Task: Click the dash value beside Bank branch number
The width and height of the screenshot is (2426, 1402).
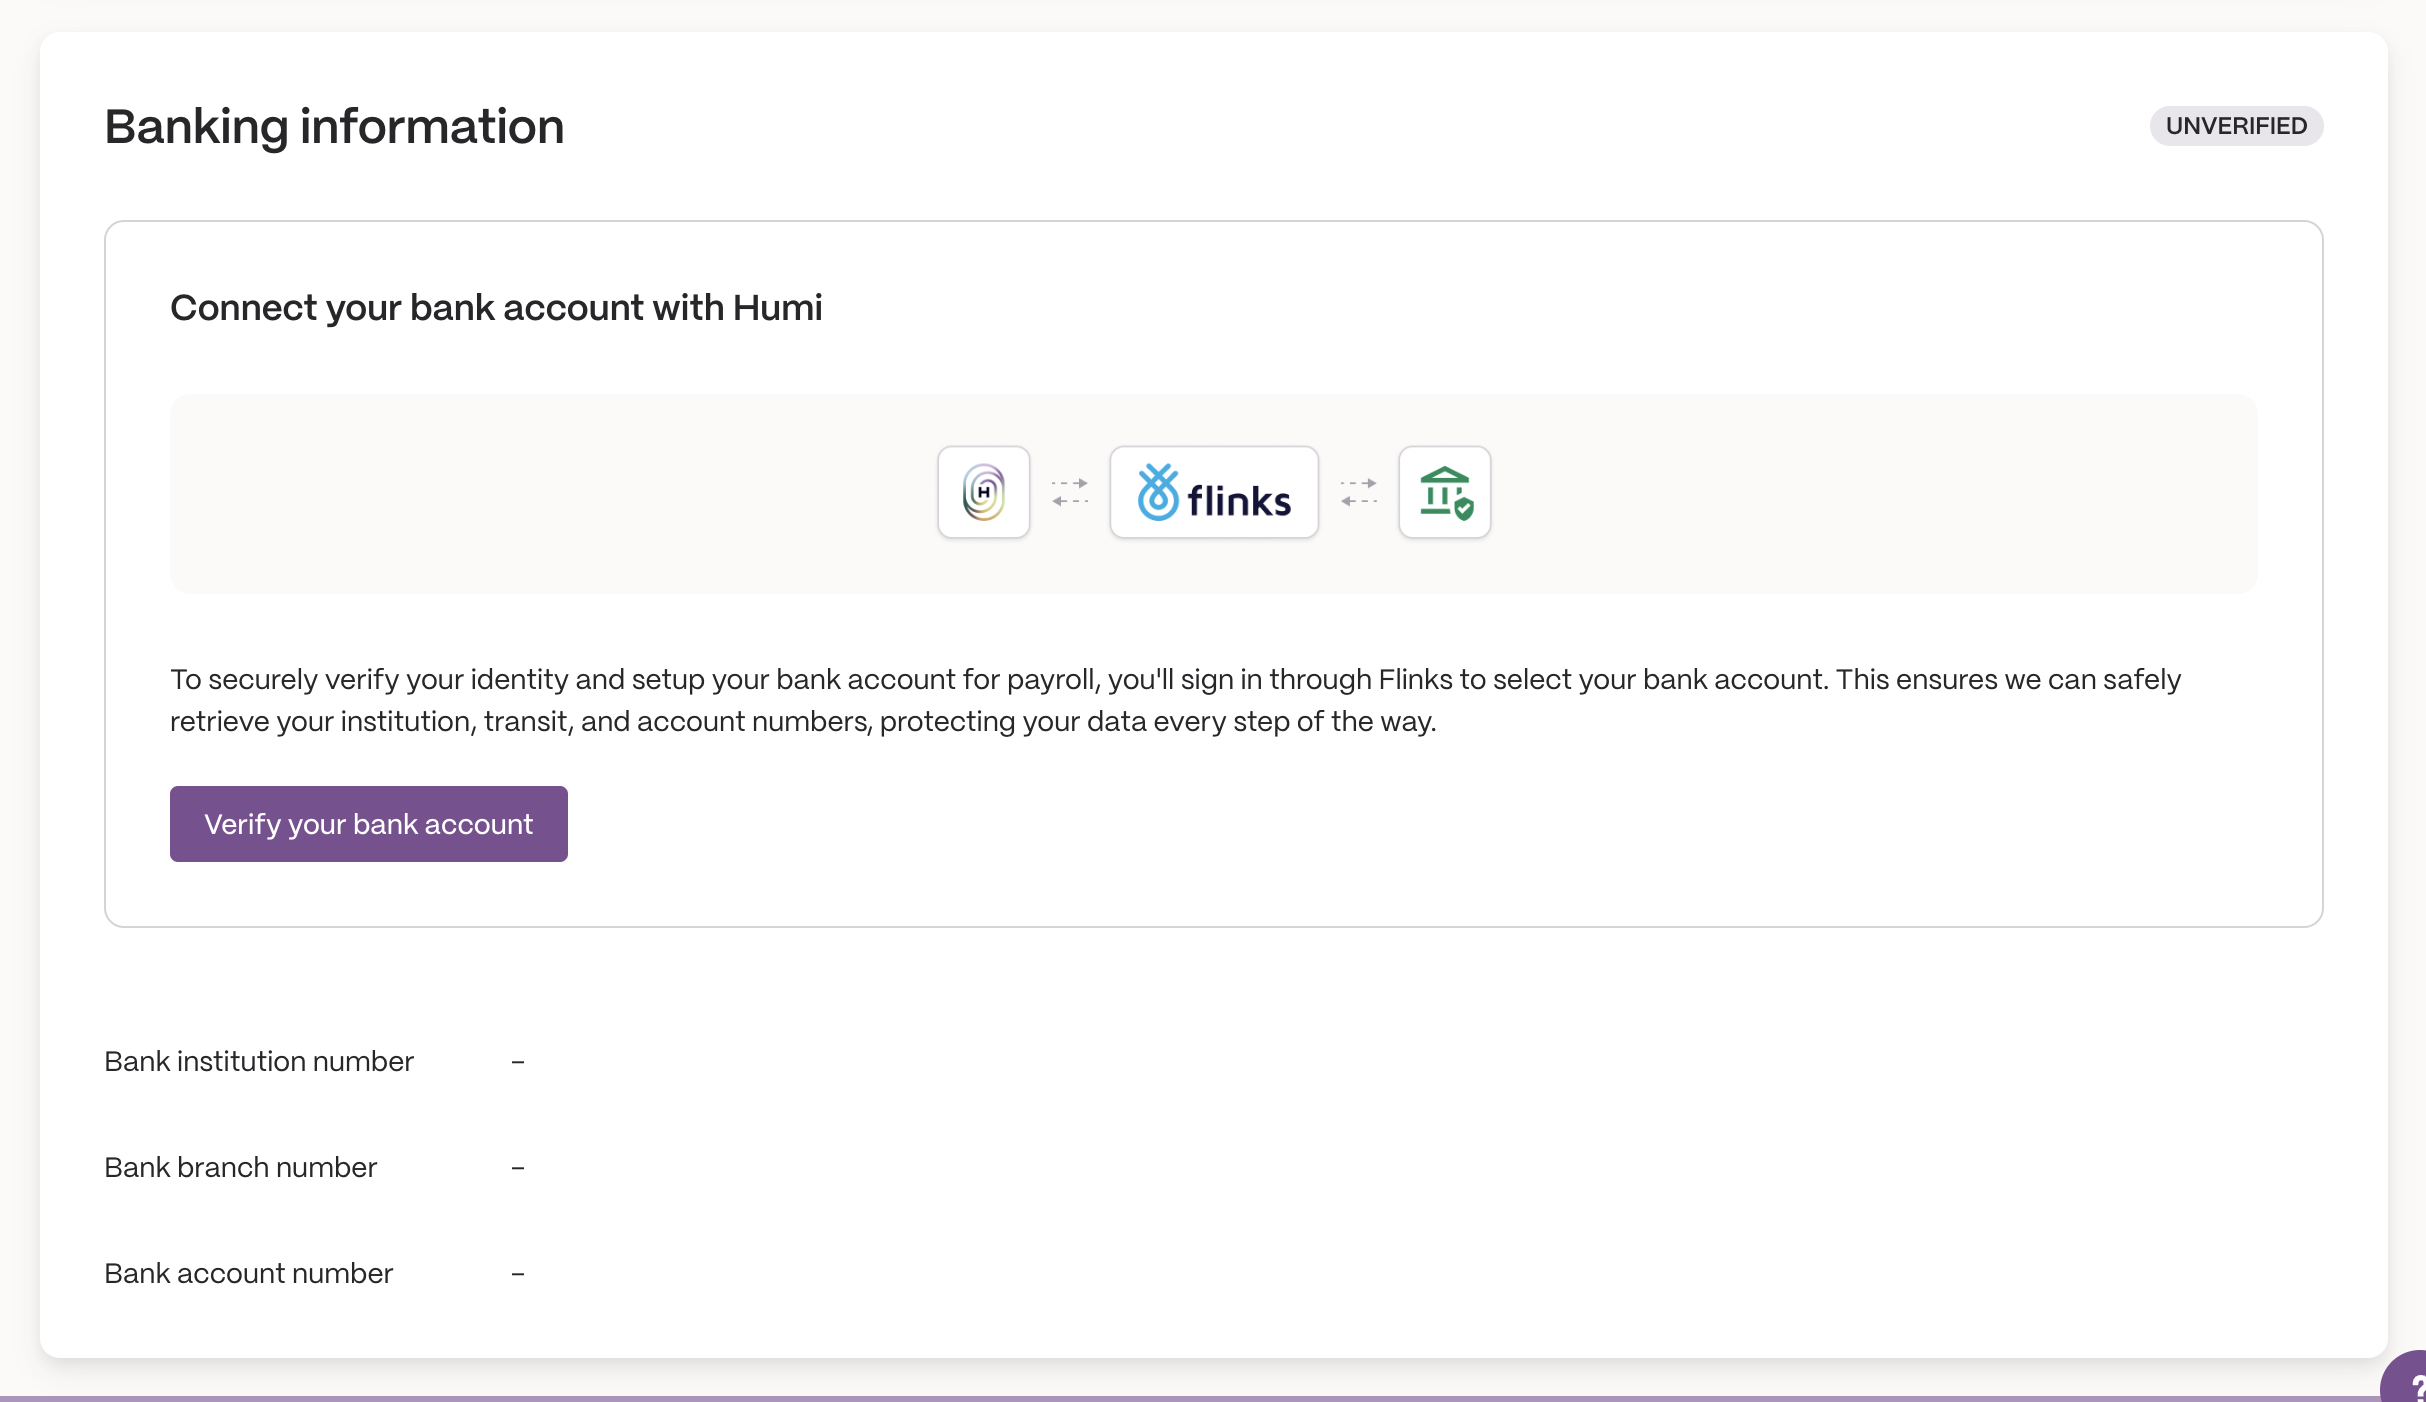Action: click(518, 1168)
